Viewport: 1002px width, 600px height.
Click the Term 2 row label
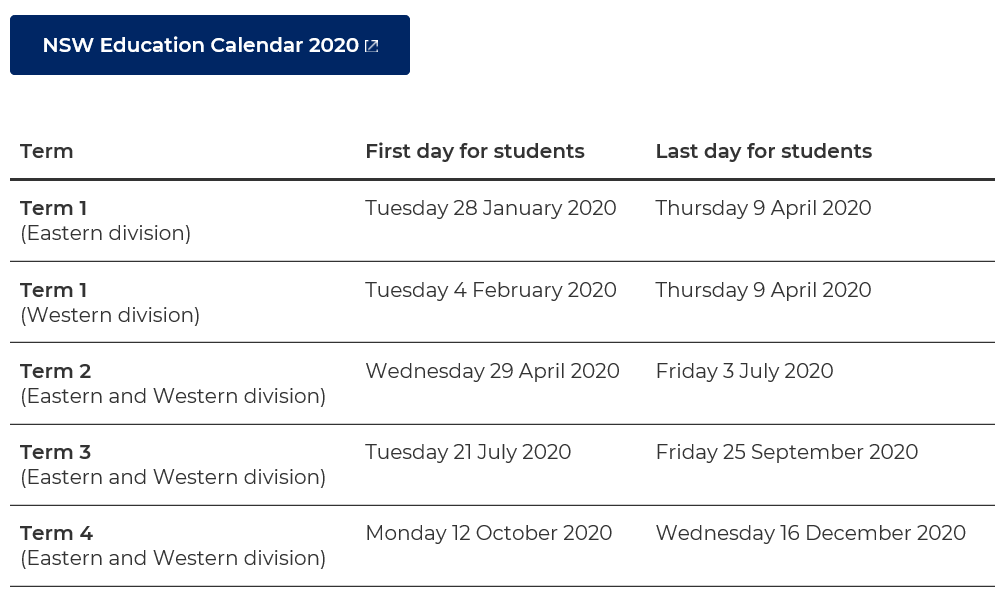[173, 383]
